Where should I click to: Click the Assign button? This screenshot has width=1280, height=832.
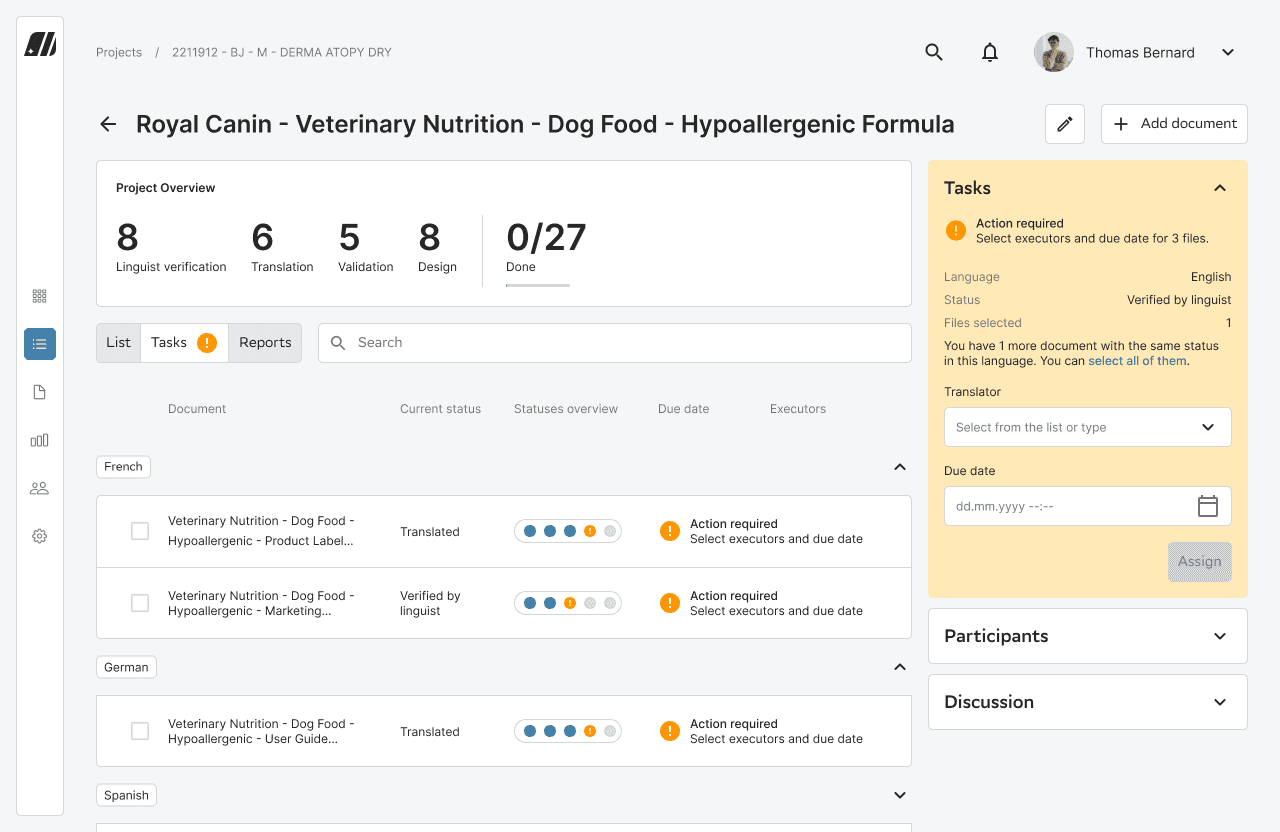[1200, 562]
